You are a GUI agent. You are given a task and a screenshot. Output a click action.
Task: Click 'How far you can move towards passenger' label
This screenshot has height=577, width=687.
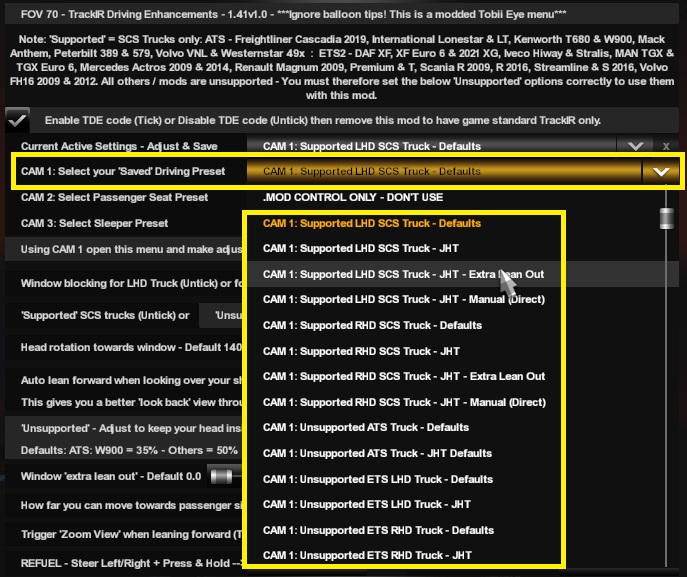(131, 506)
